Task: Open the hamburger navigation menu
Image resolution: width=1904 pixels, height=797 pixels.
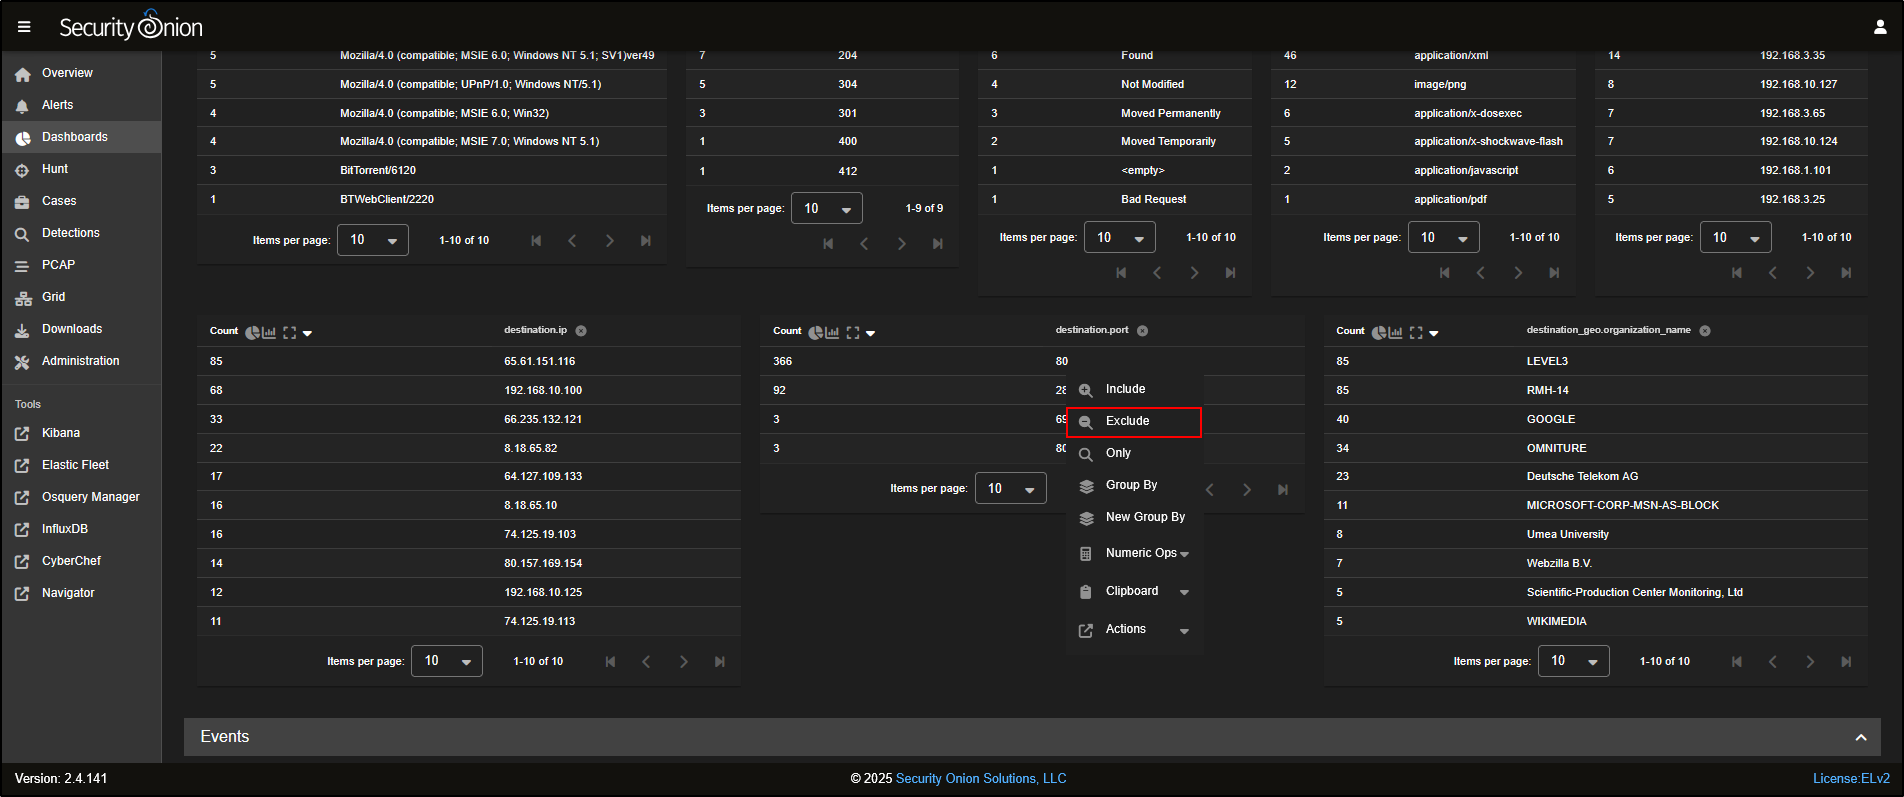Action: click(x=24, y=27)
